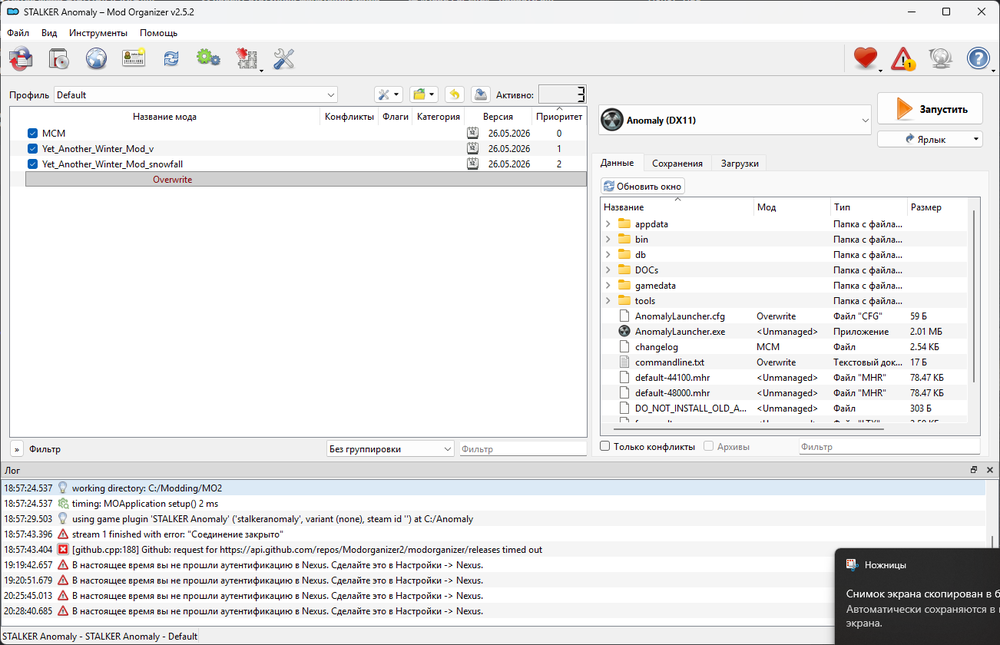The height and width of the screenshot is (645, 1000).
Task: Select the Данные tab
Action: [617, 163]
